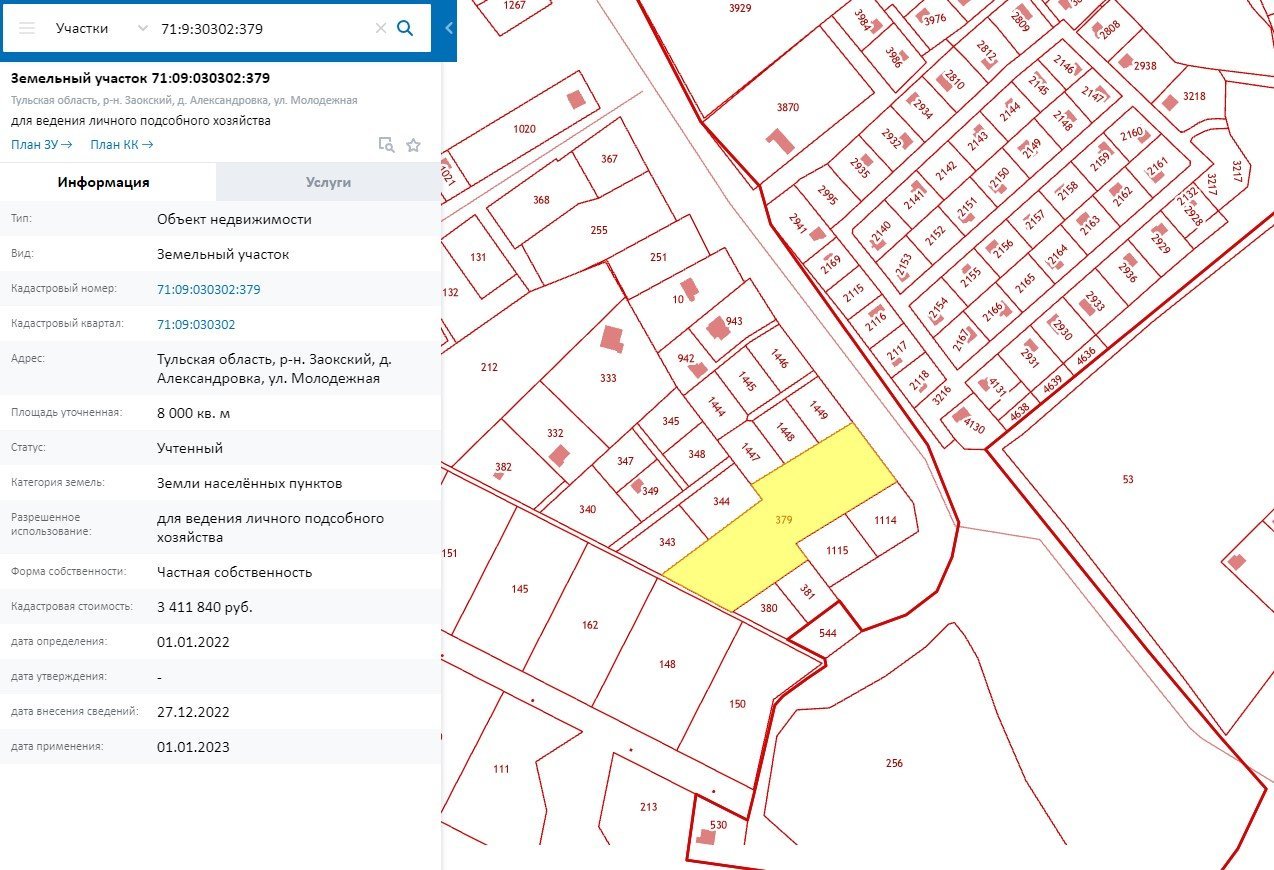Clear the search query with X
This screenshot has width=1274, height=870.
tap(380, 29)
